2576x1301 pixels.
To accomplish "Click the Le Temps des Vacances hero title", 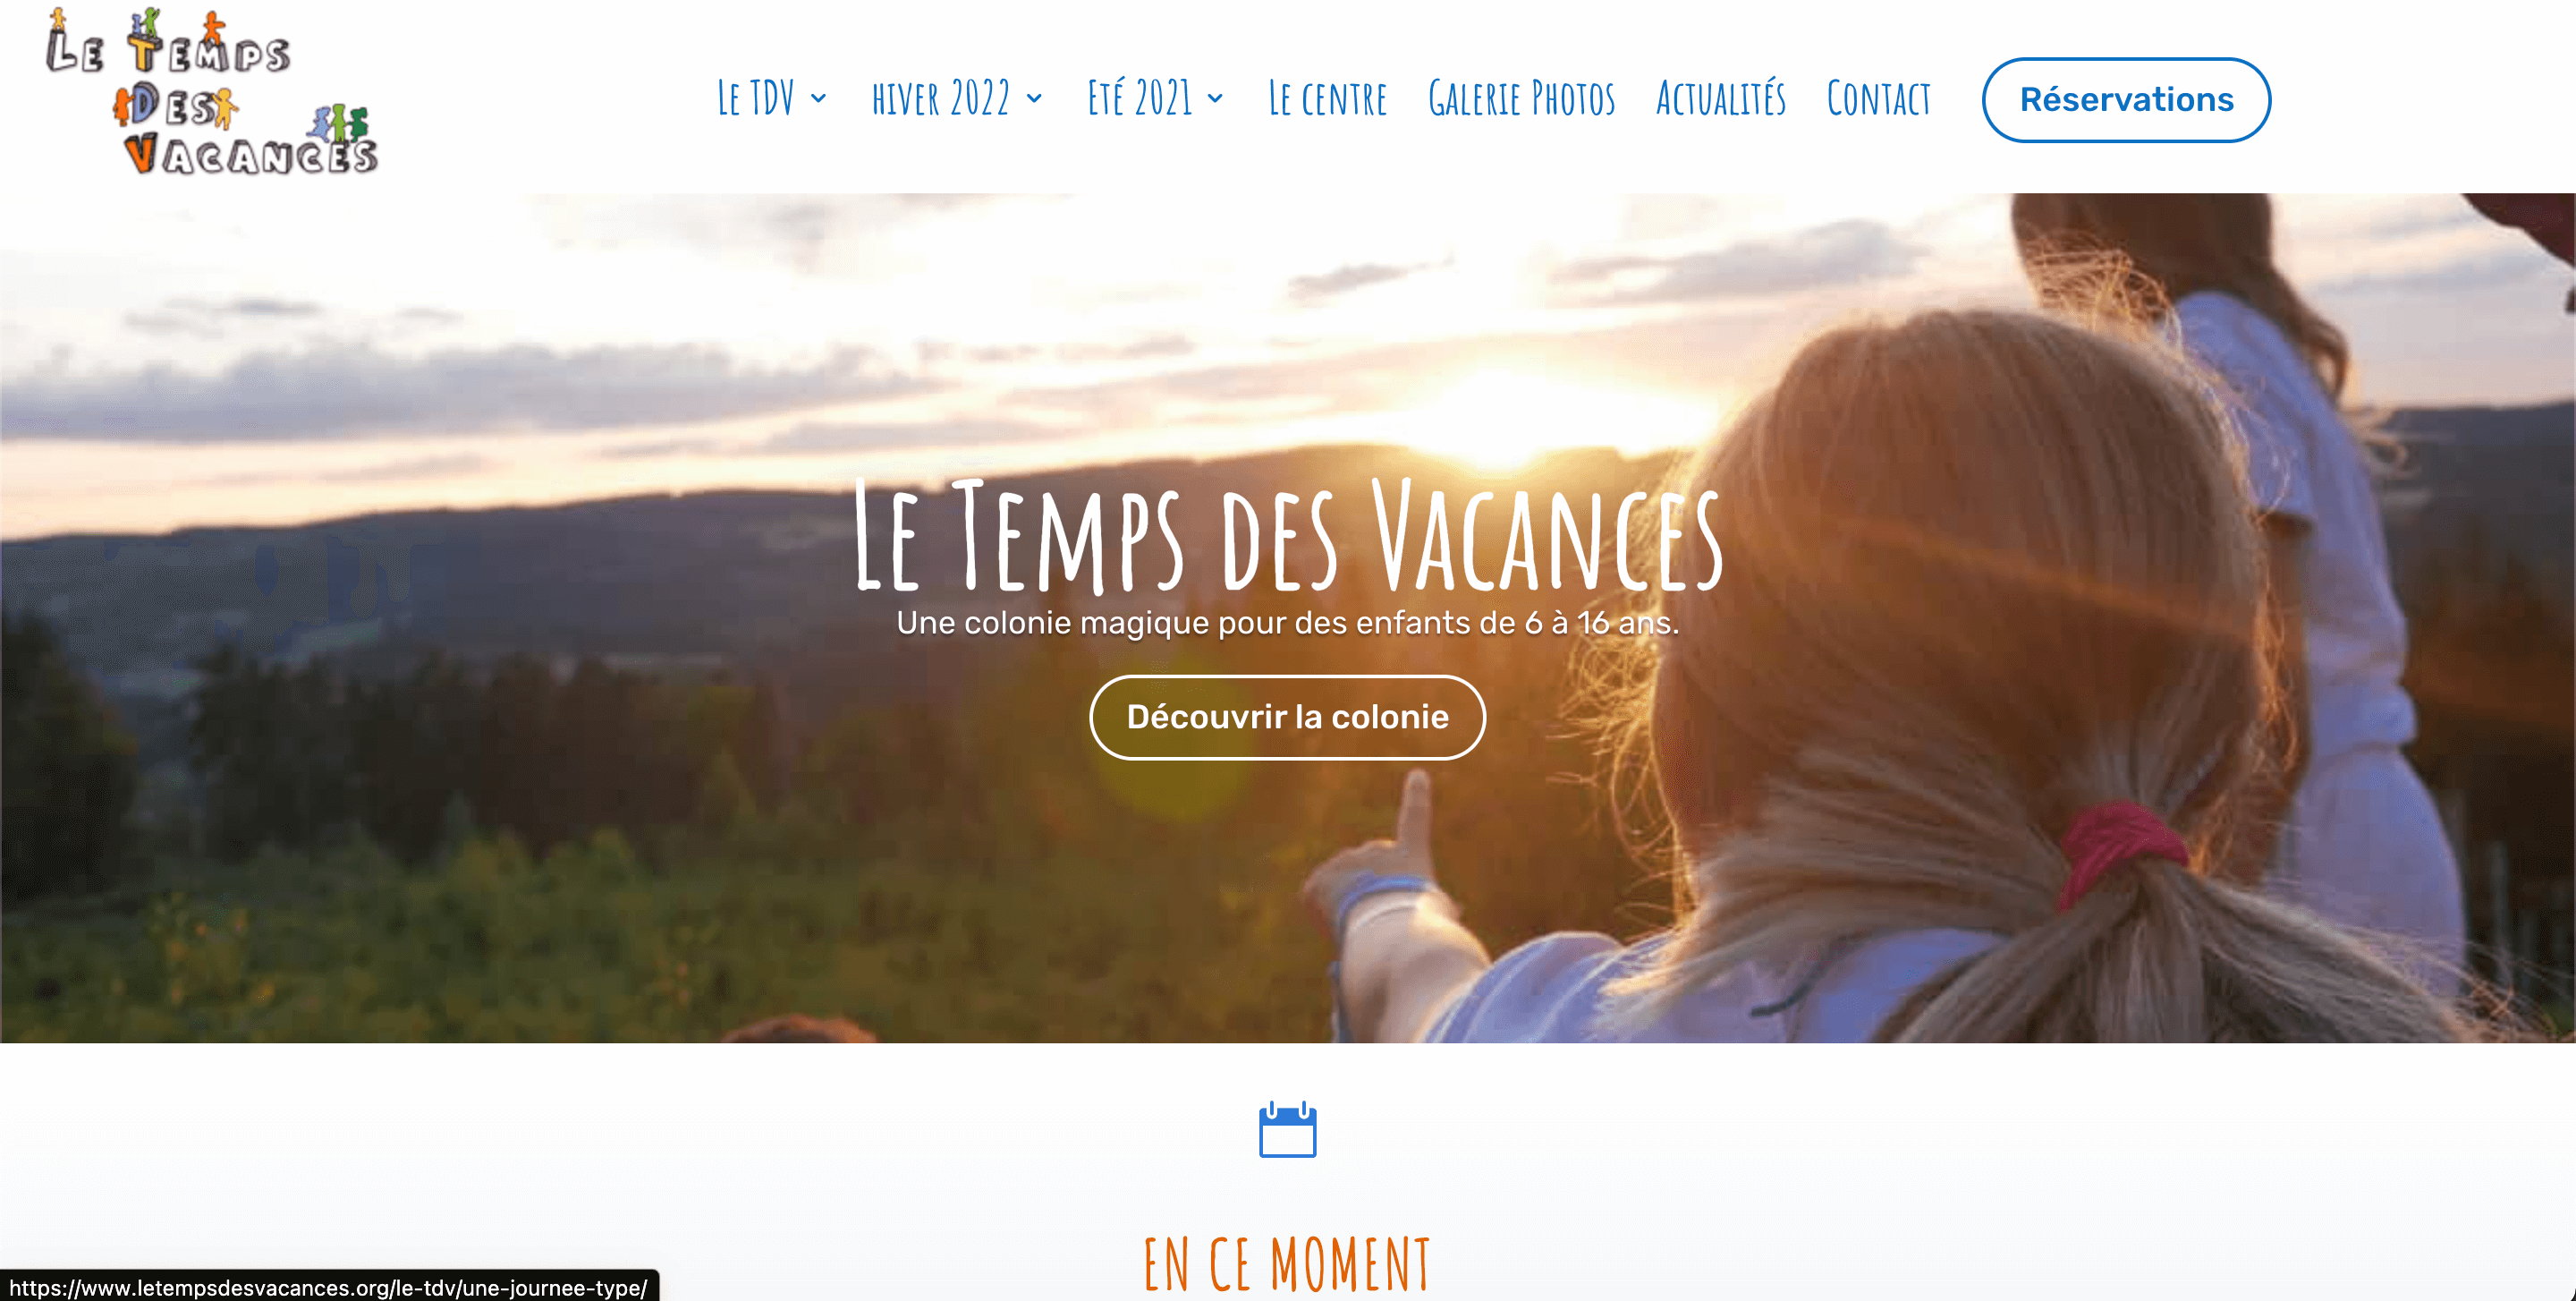I will tap(1288, 536).
